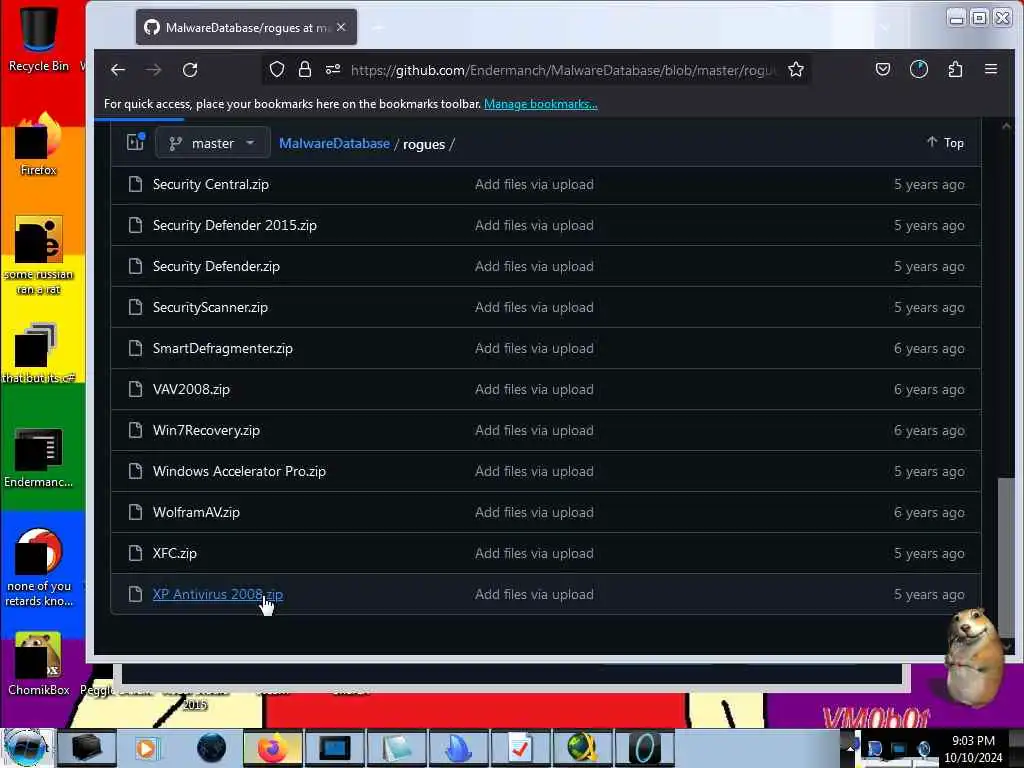Click the Manage bookmarks link
This screenshot has width=1024, height=768.
[540, 104]
